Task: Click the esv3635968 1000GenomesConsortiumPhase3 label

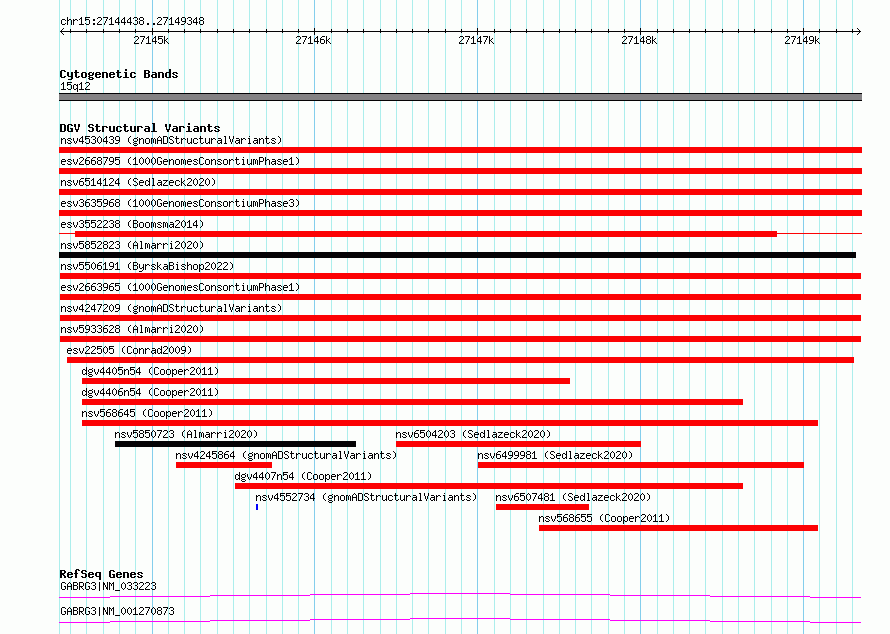Action: (x=180, y=203)
